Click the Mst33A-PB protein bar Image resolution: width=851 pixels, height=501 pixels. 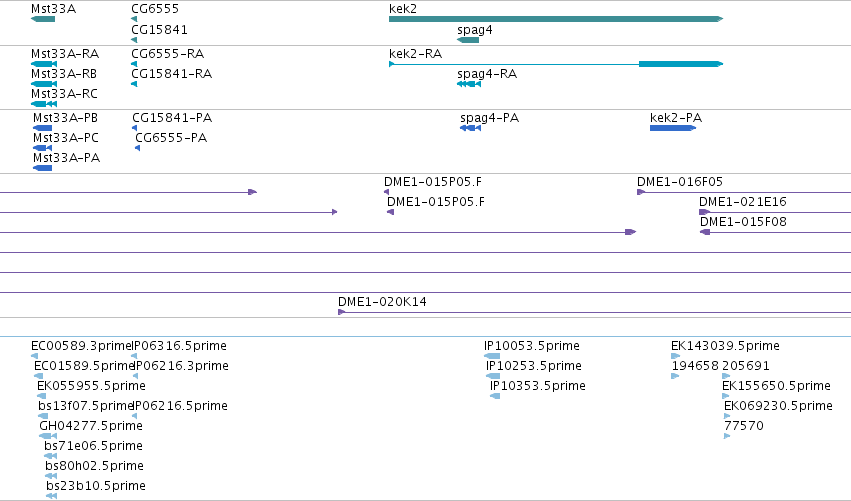click(42, 128)
